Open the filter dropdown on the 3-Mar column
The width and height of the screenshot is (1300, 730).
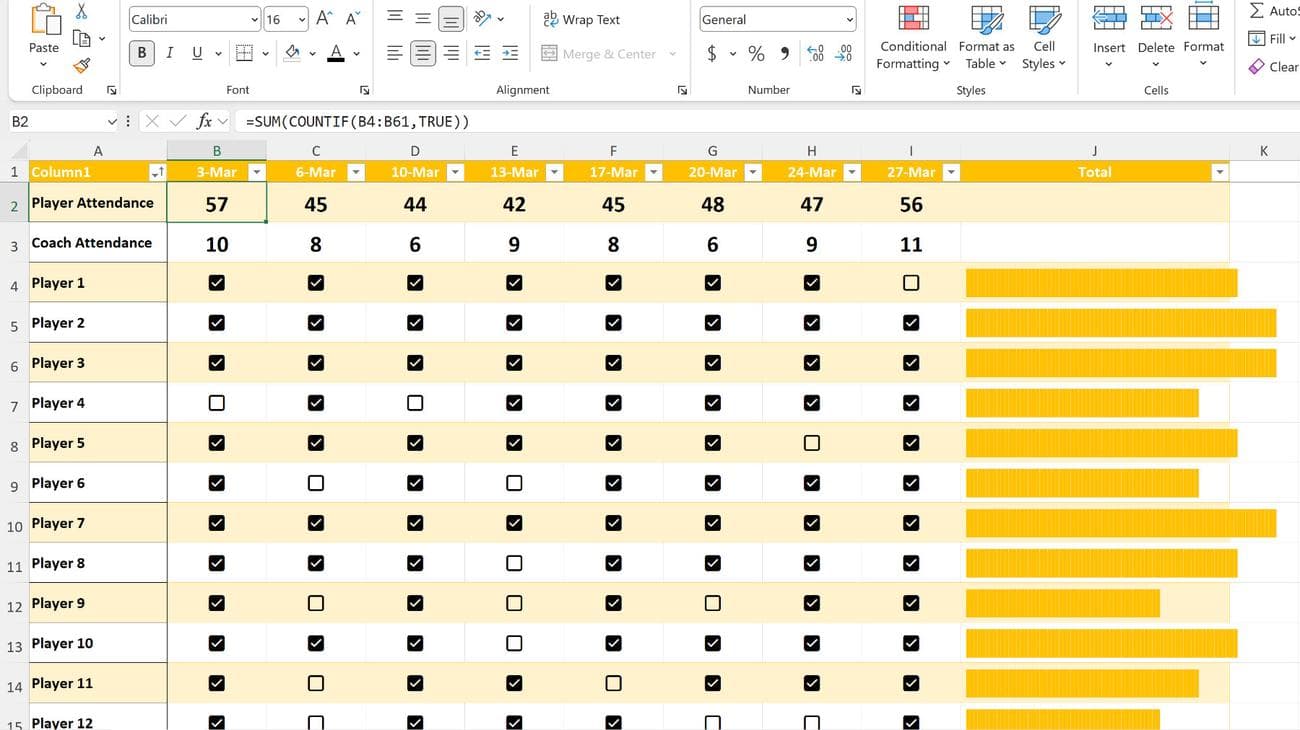click(x=256, y=172)
